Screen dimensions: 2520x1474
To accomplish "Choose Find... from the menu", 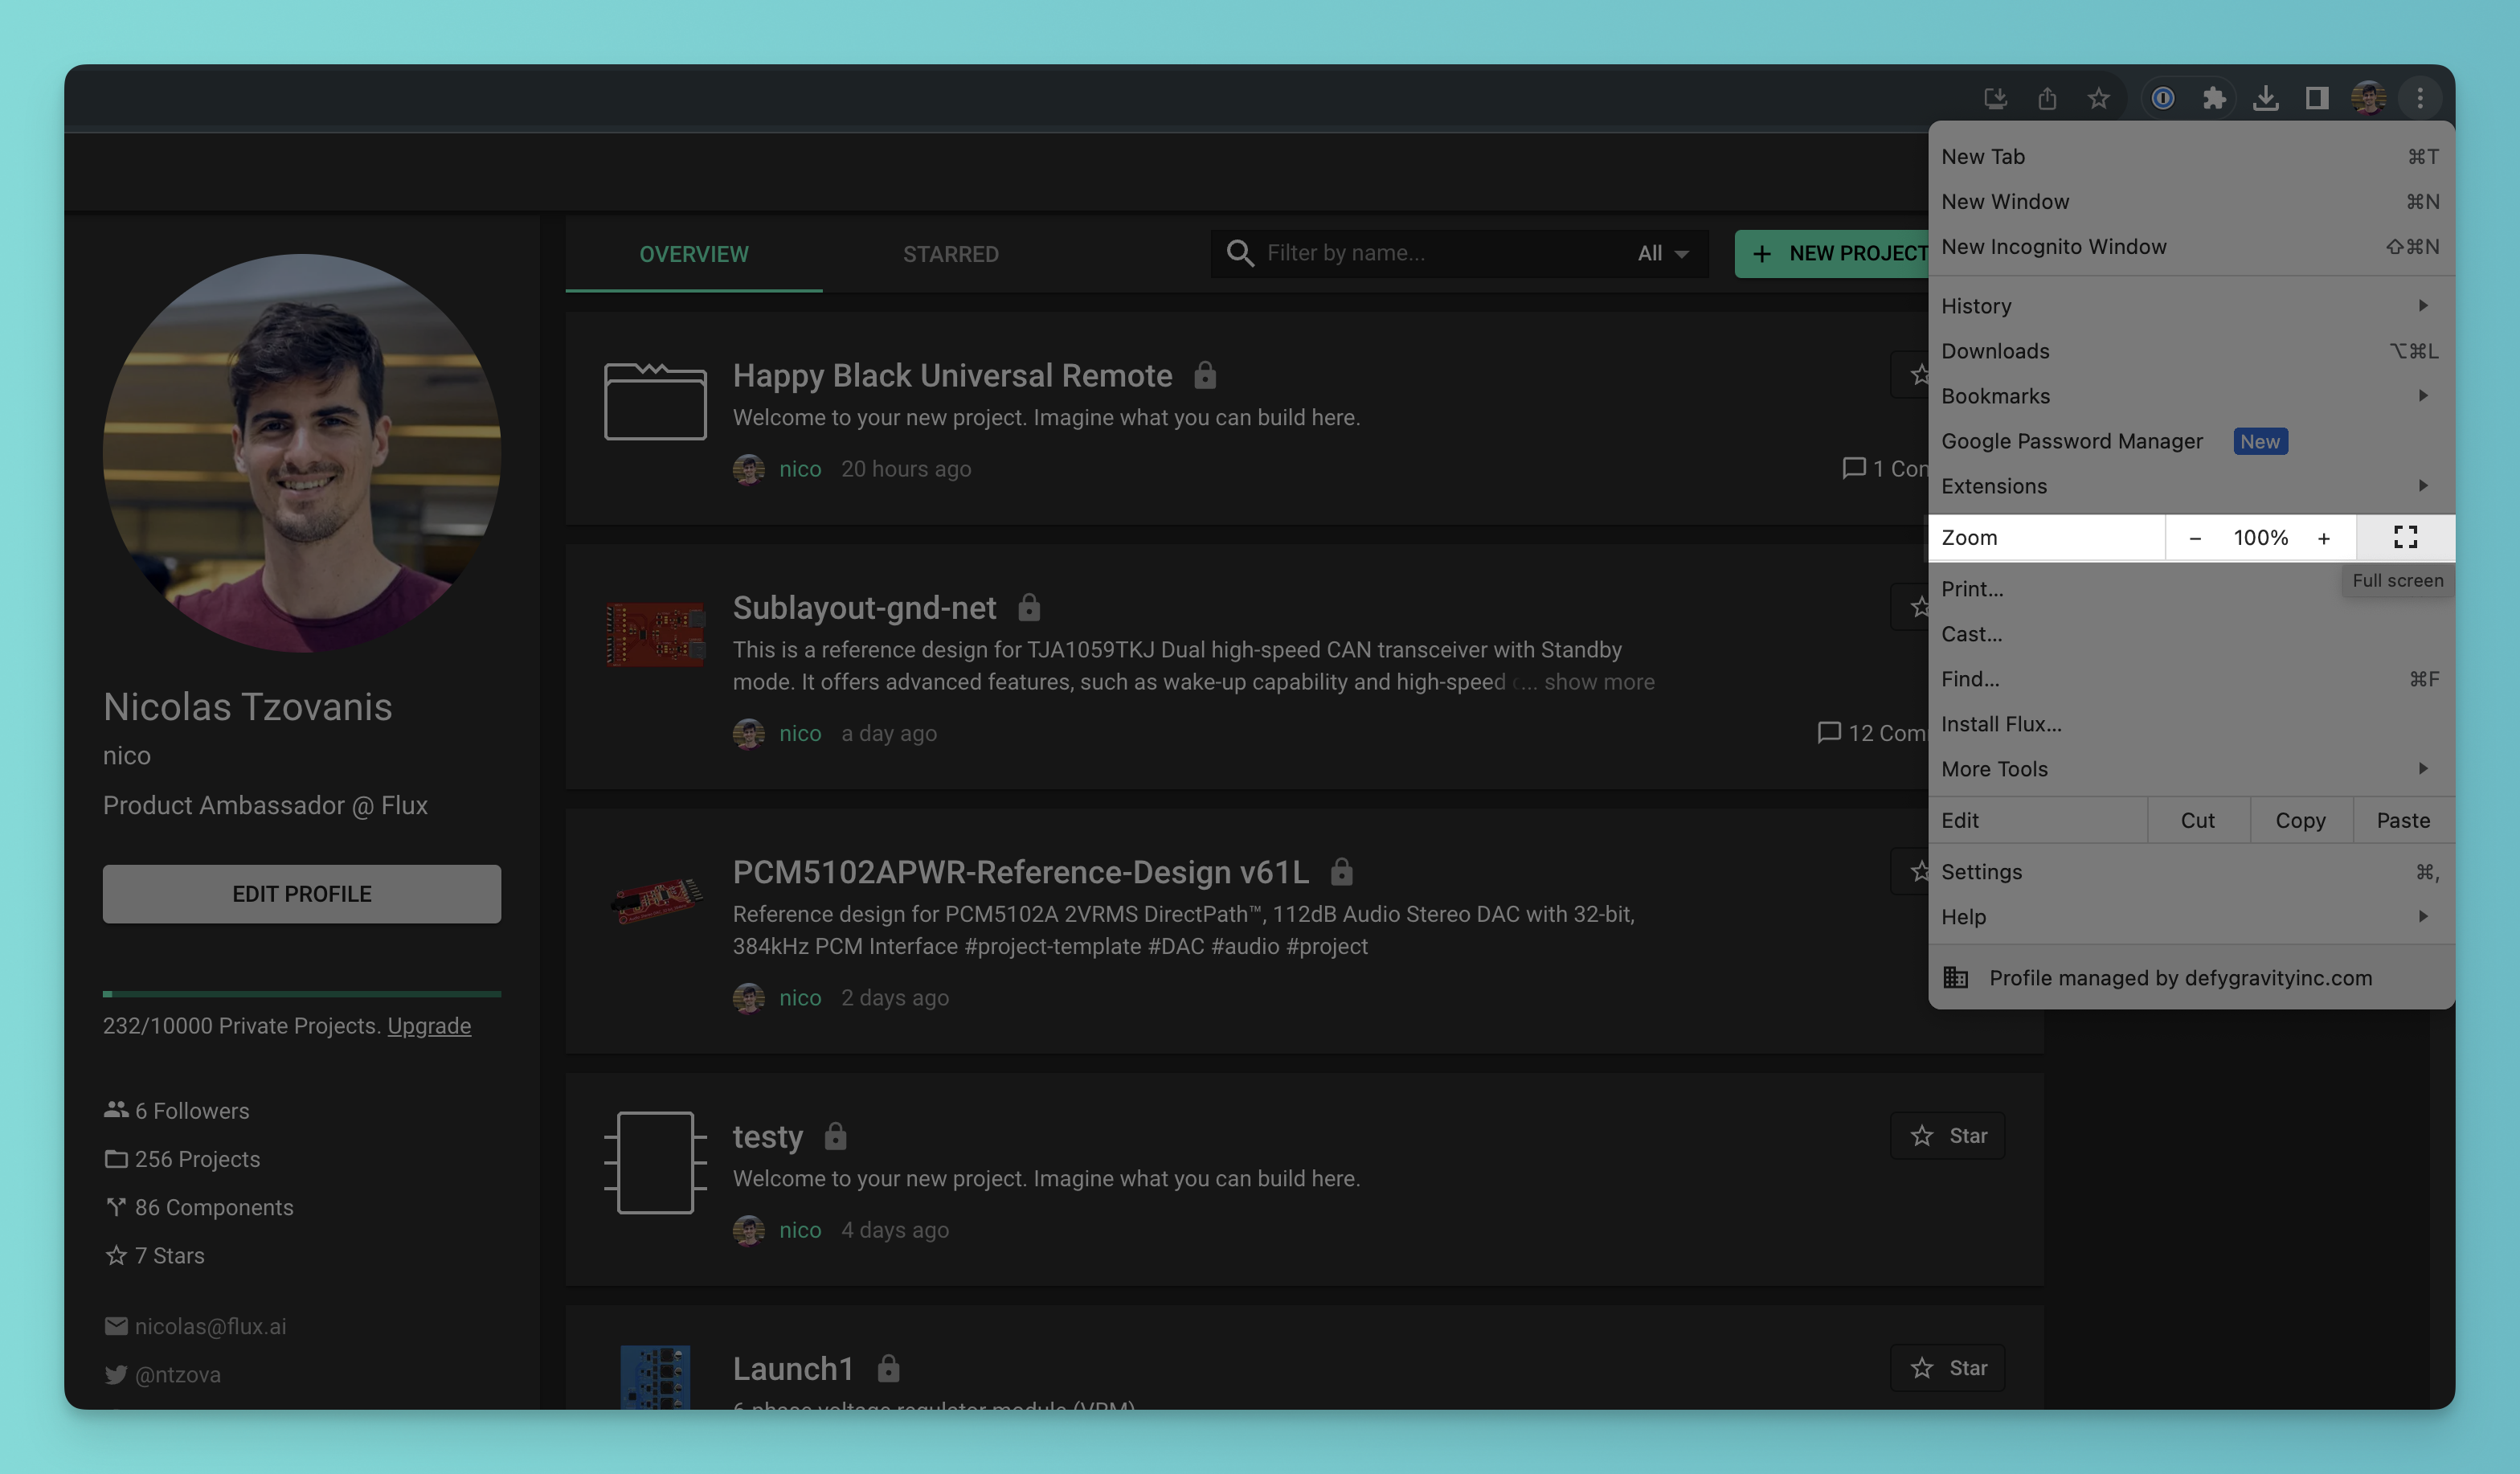I will [2191, 679].
